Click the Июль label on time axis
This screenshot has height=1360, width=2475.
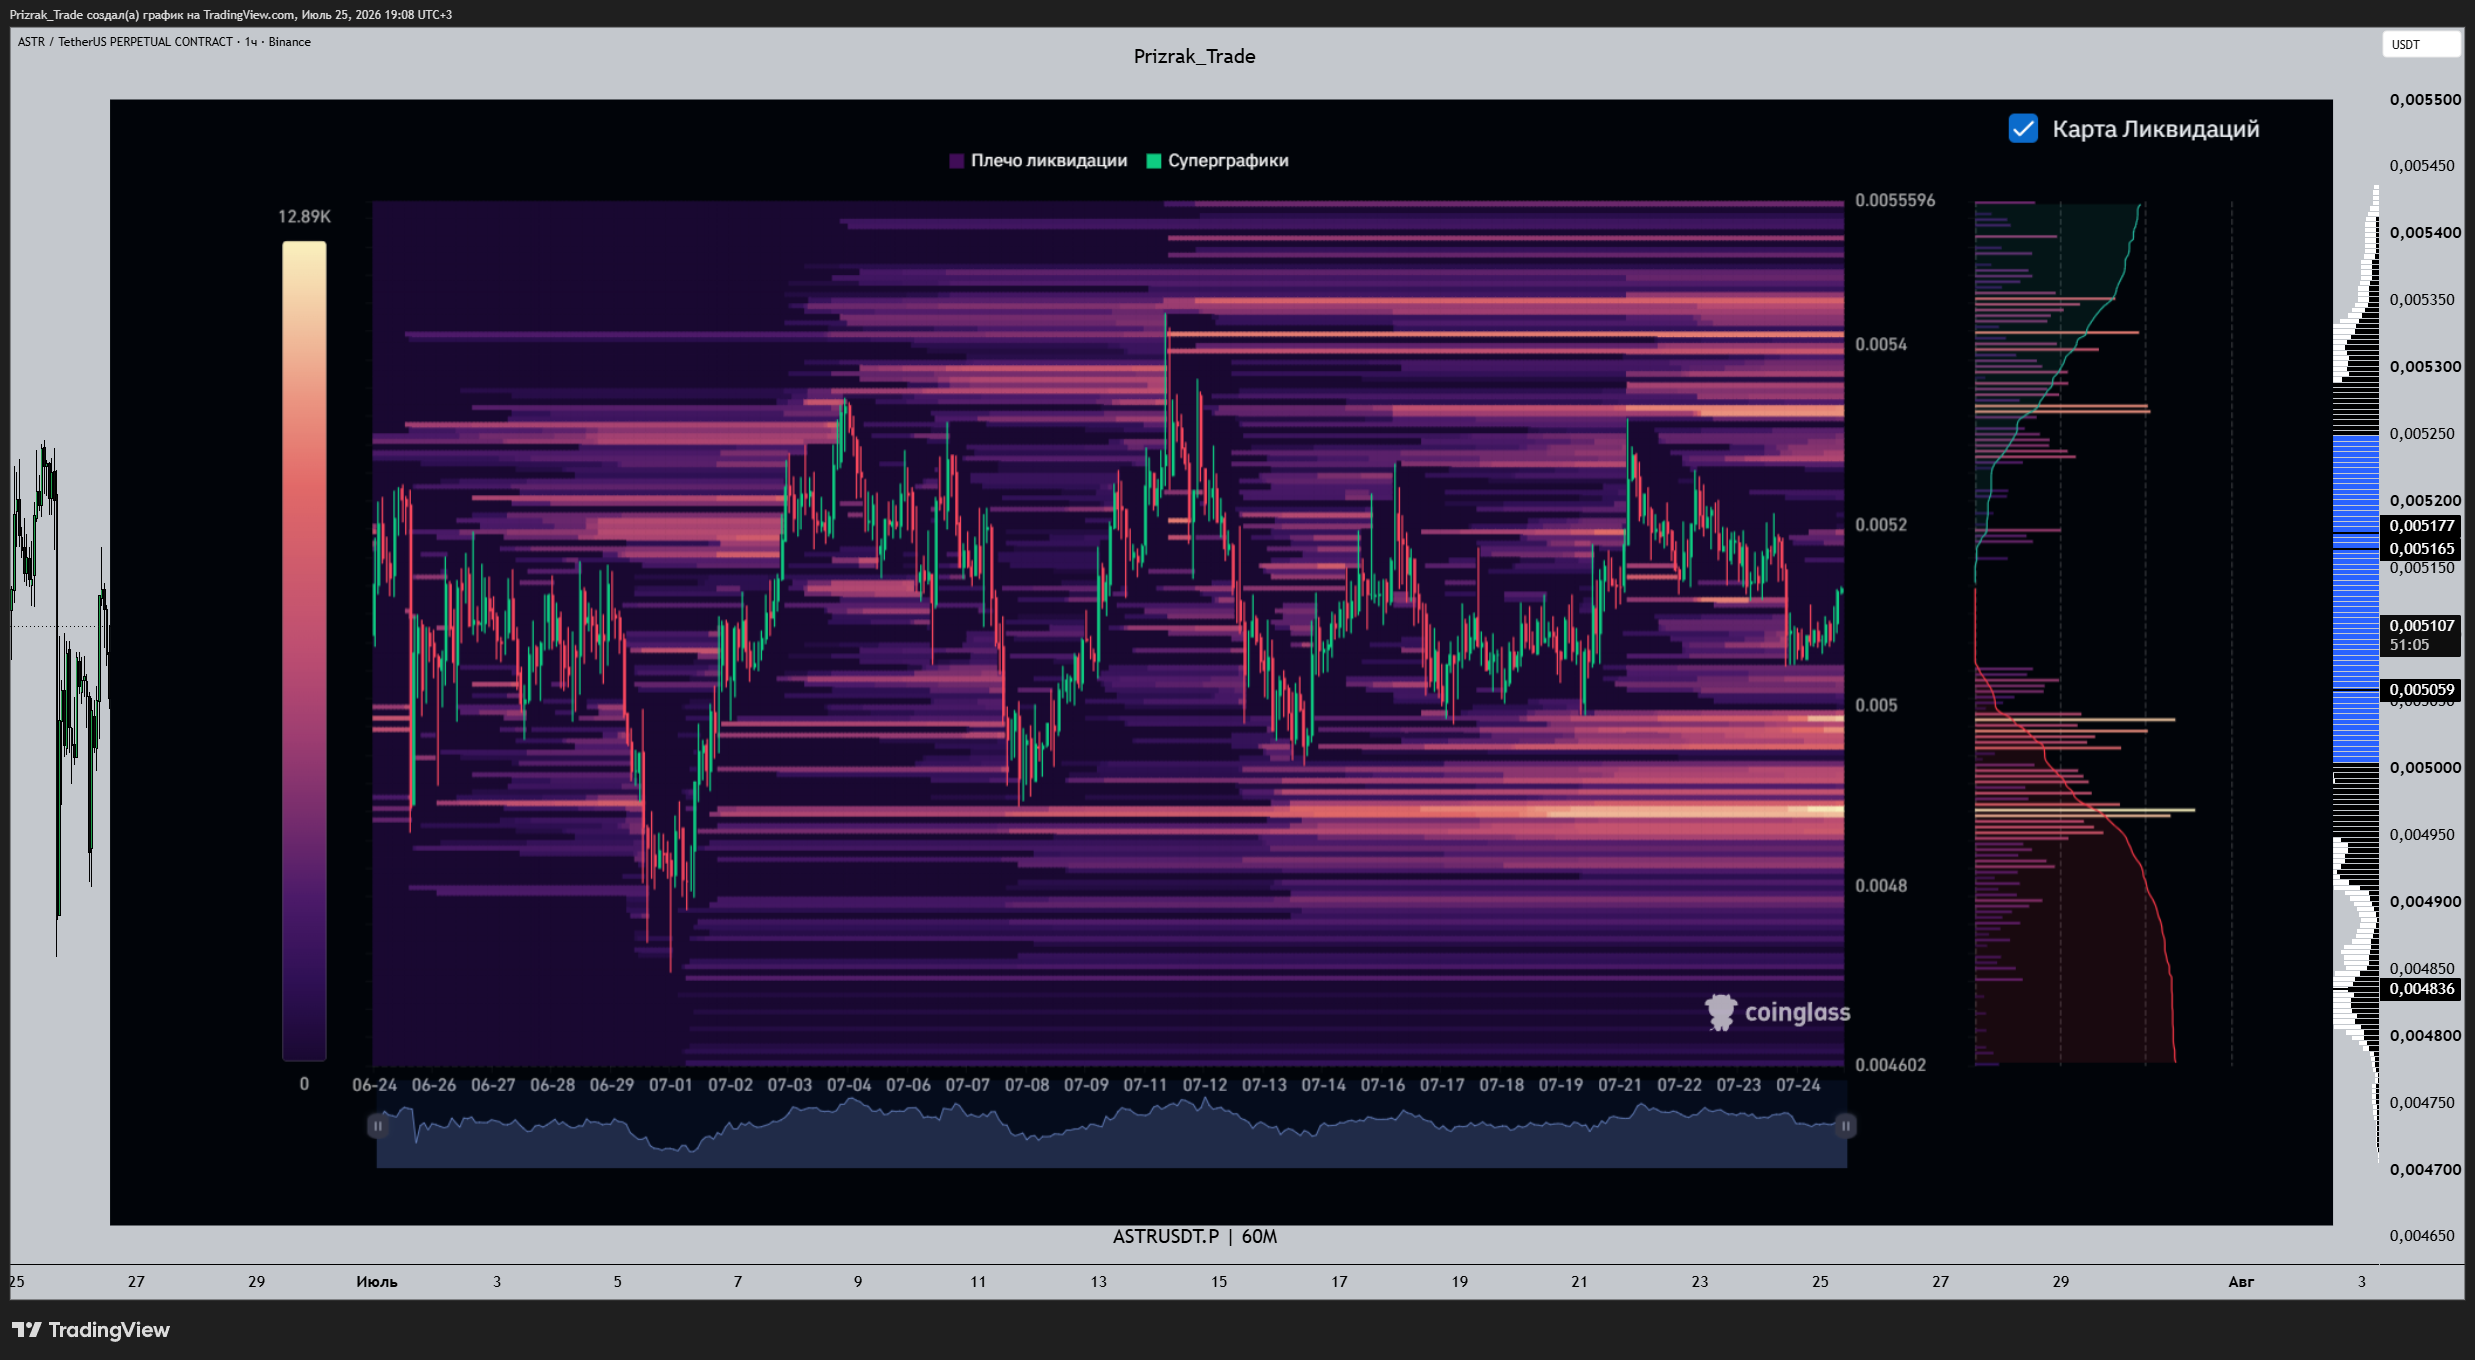pos(377,1282)
